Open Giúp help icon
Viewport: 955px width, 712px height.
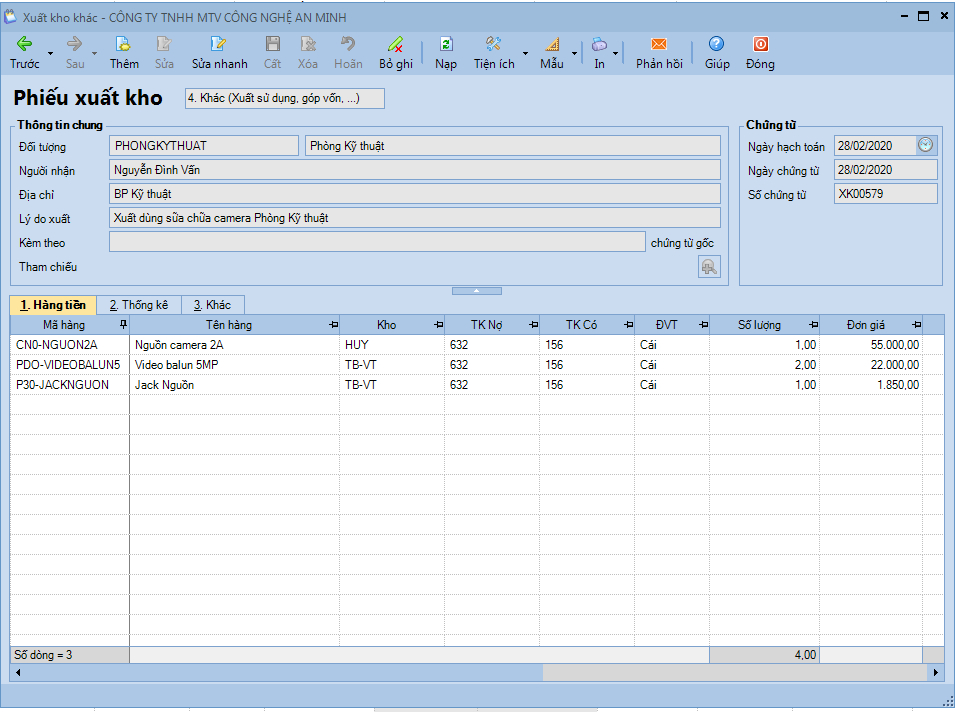click(716, 44)
